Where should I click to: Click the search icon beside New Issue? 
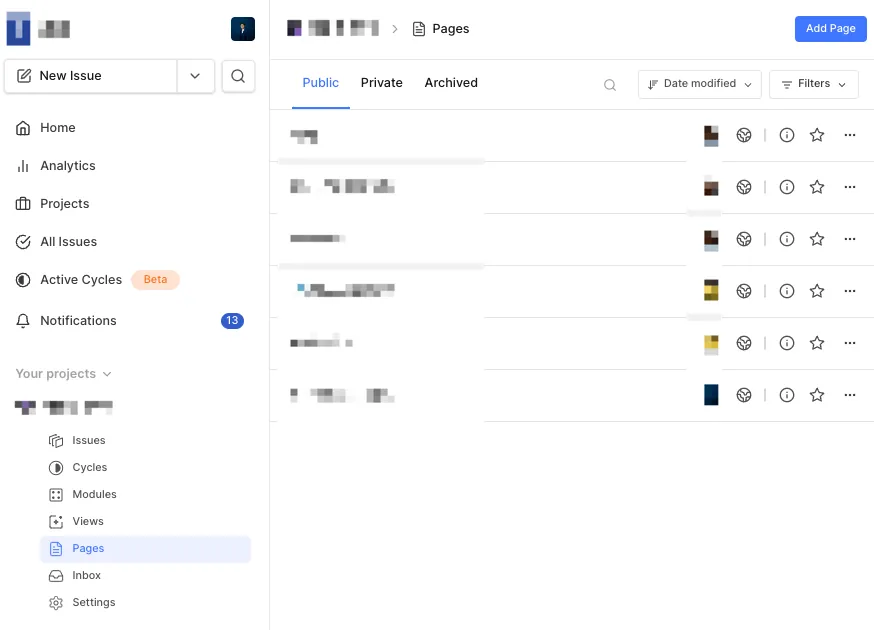pos(238,76)
